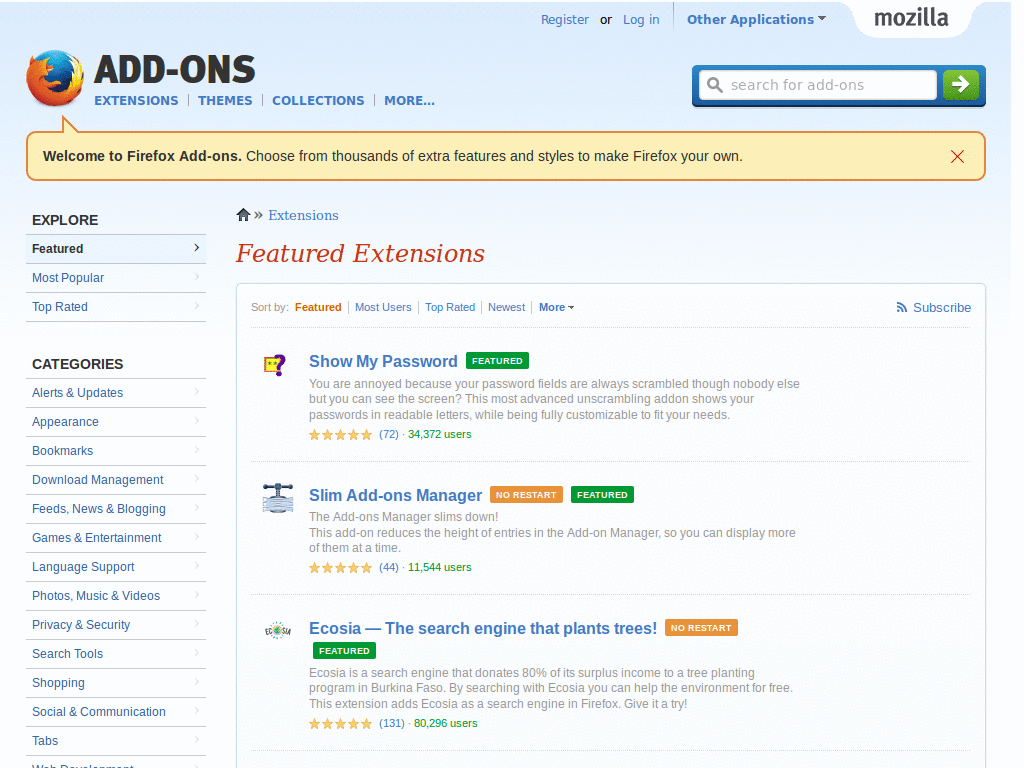Click the FEATURED badge on Show My Password
This screenshot has height=768, width=1024.
[497, 360]
